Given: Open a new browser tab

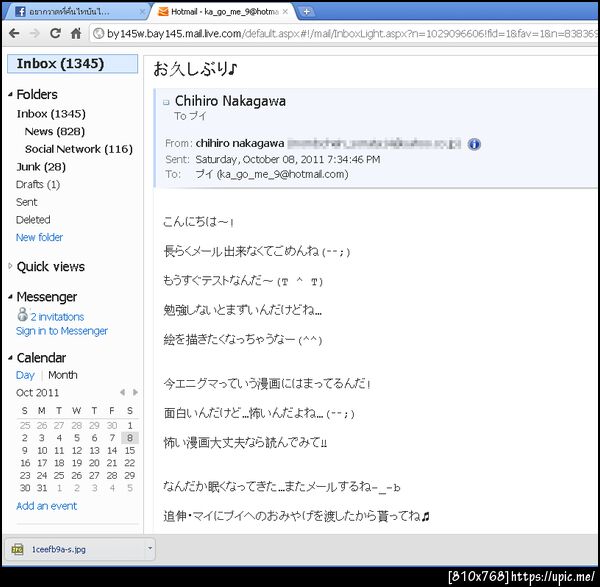Looking at the screenshot, I should 306,12.
